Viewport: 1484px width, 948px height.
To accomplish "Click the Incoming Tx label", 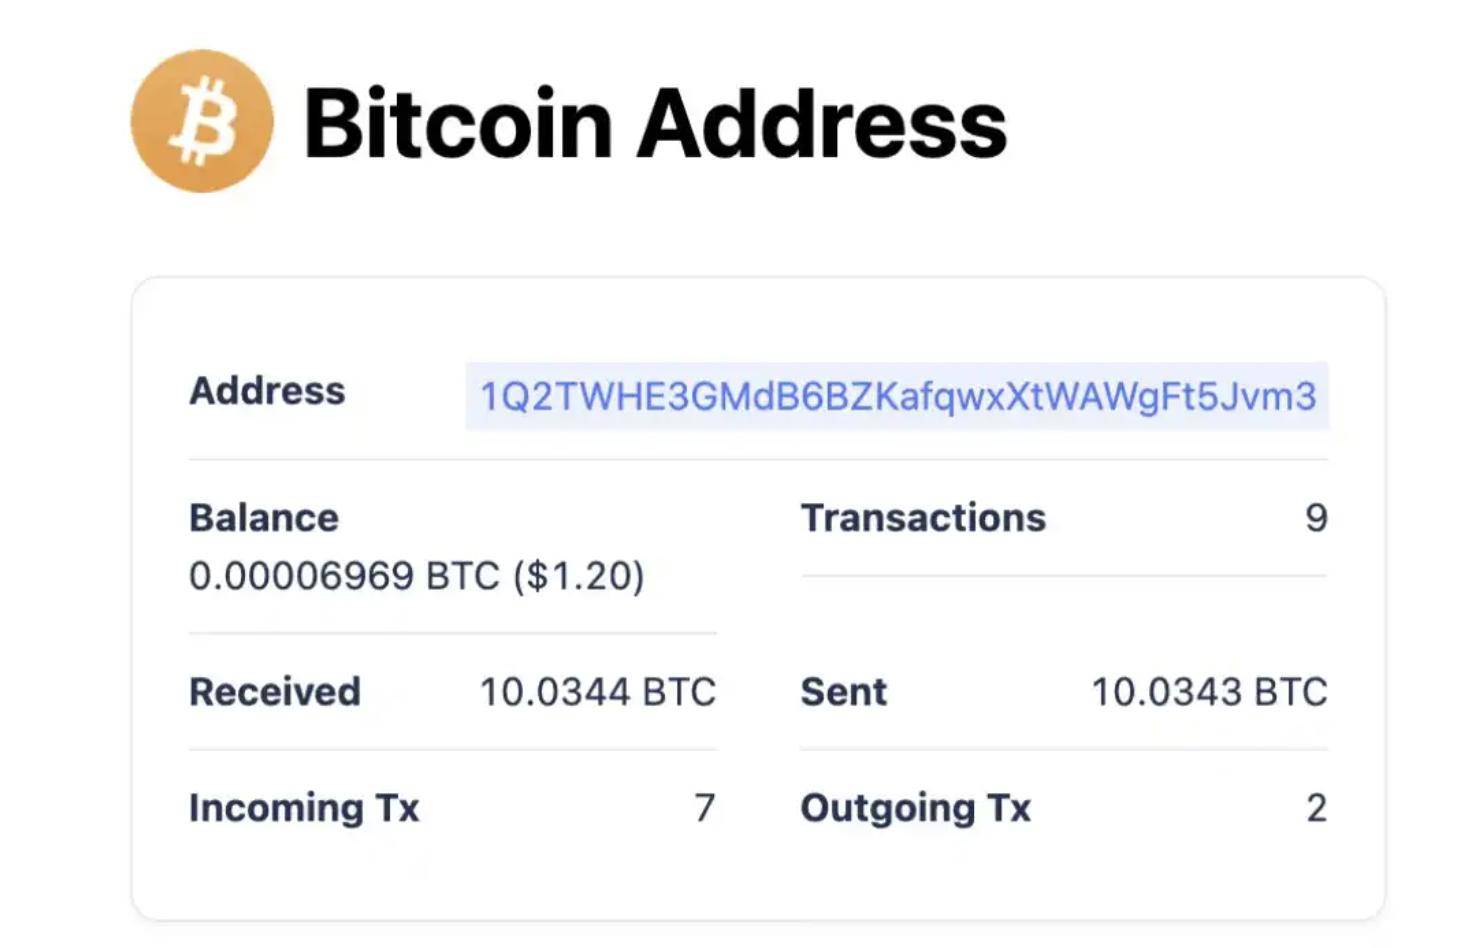I will pyautogui.click(x=304, y=808).
